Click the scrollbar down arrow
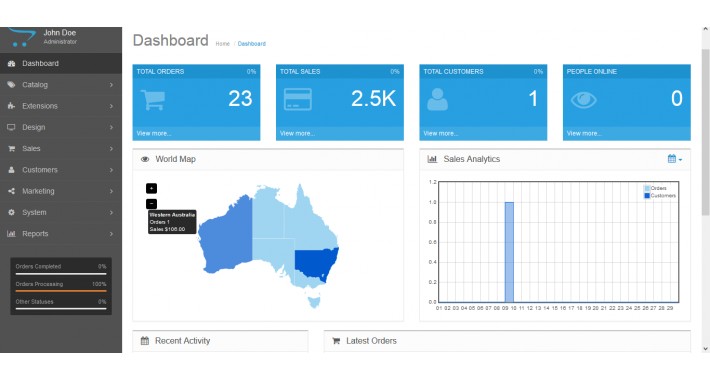The height and width of the screenshot is (380, 710). [x=705, y=349]
